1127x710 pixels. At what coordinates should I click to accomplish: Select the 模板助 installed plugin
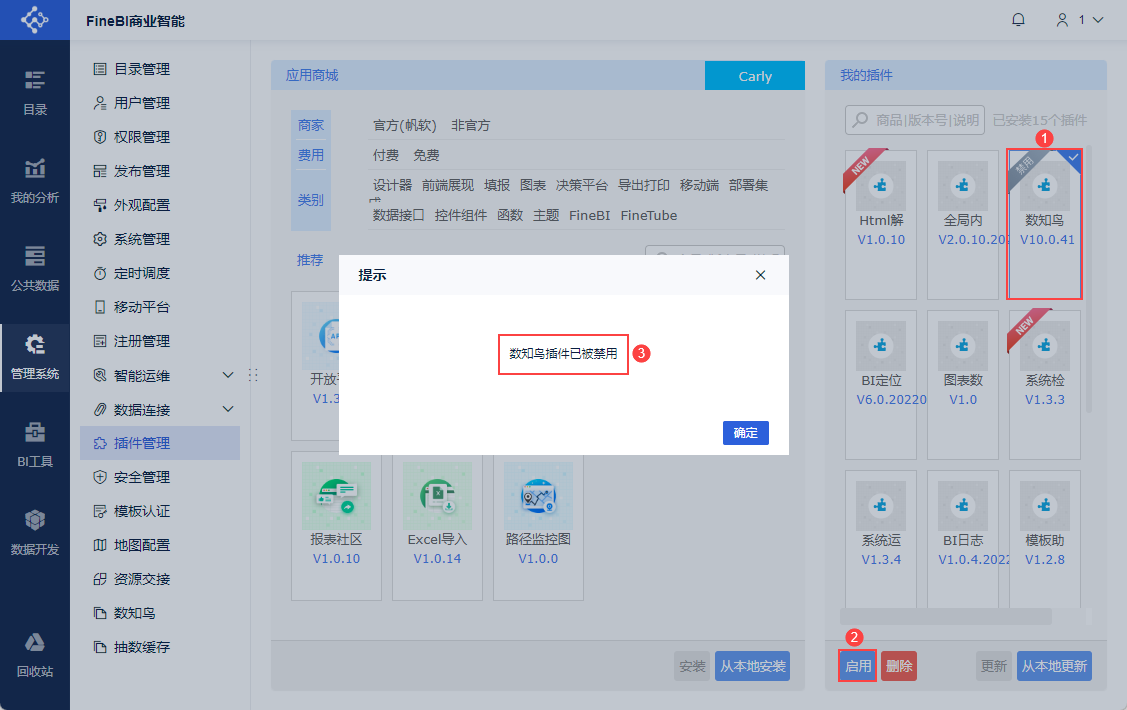(x=1044, y=539)
